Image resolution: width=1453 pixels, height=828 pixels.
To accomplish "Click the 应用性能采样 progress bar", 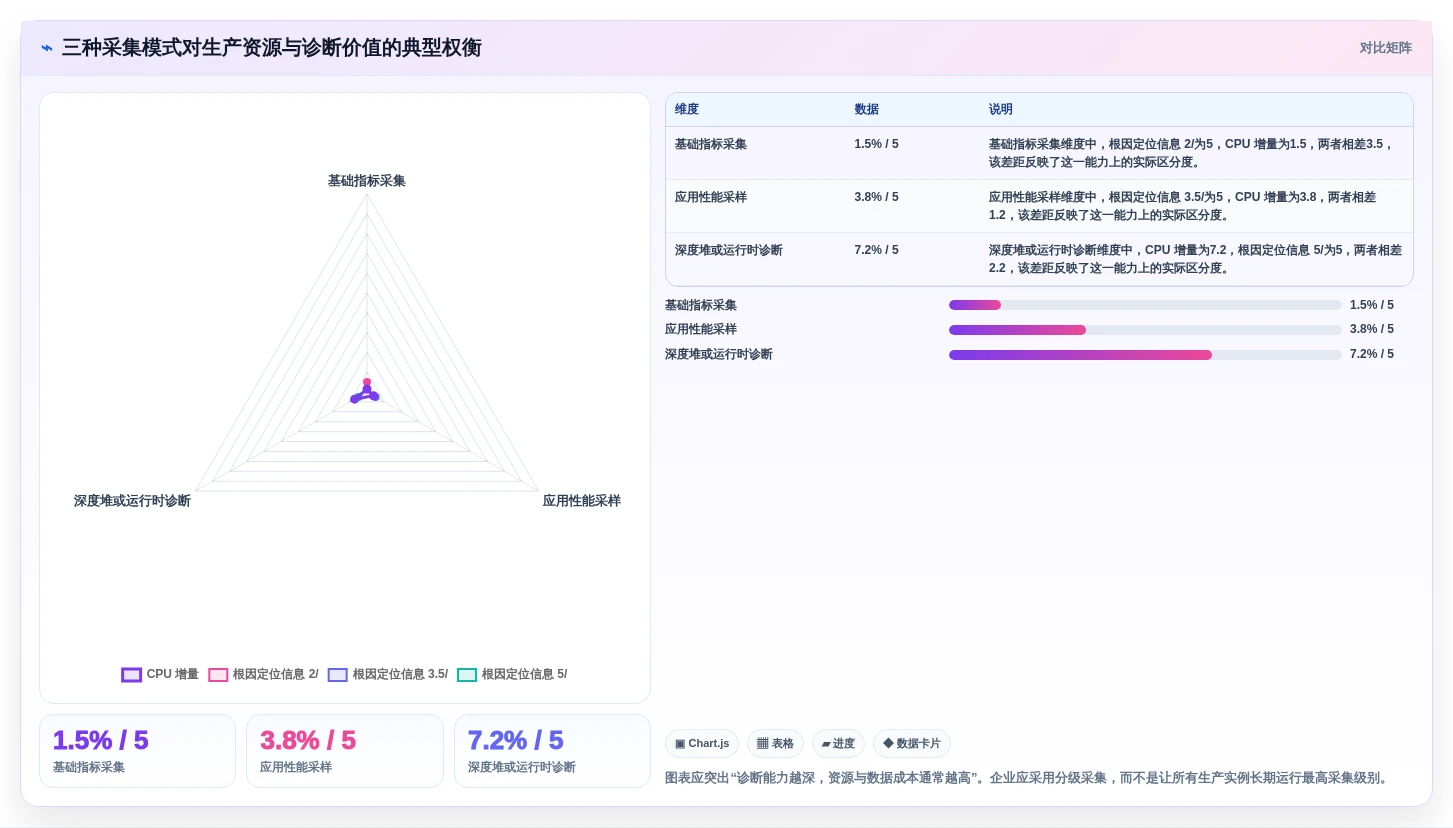I will (1145, 330).
